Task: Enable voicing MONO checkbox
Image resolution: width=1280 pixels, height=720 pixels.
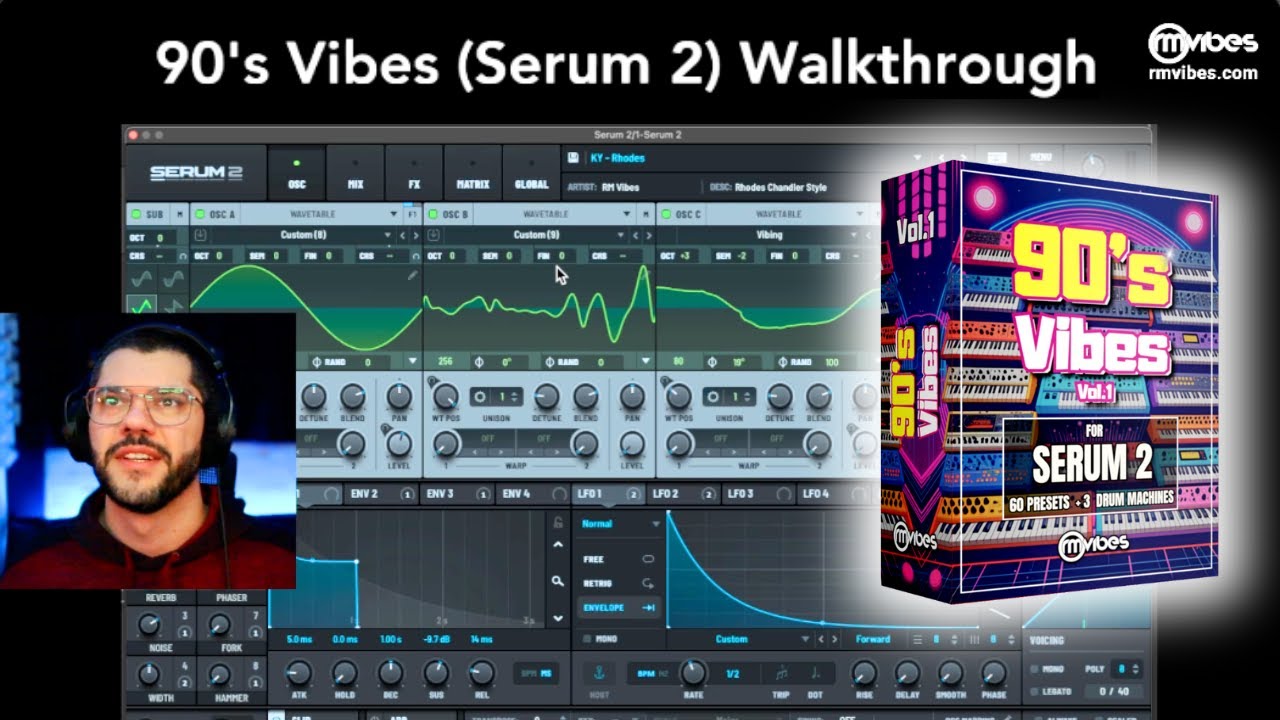Action: tap(1033, 669)
